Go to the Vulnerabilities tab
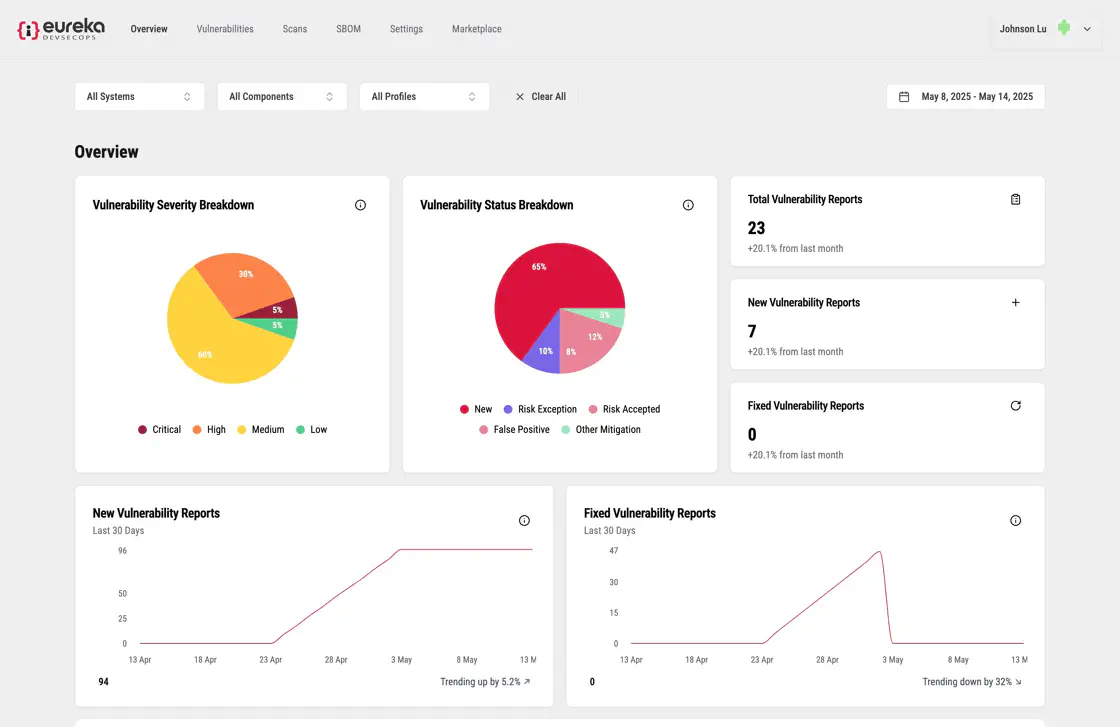The height and width of the screenshot is (727, 1120). tap(225, 29)
